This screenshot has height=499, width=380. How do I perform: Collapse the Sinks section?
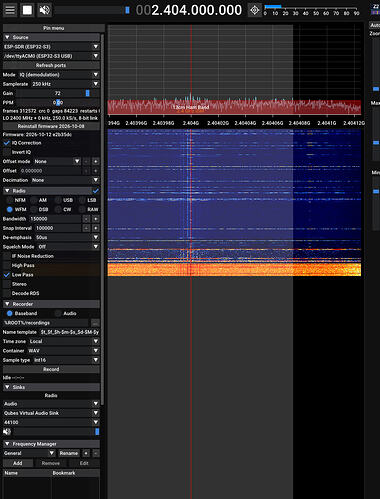pos(51,387)
